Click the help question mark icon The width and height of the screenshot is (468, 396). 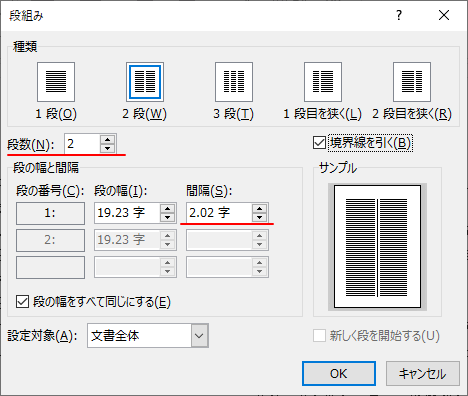(x=399, y=15)
